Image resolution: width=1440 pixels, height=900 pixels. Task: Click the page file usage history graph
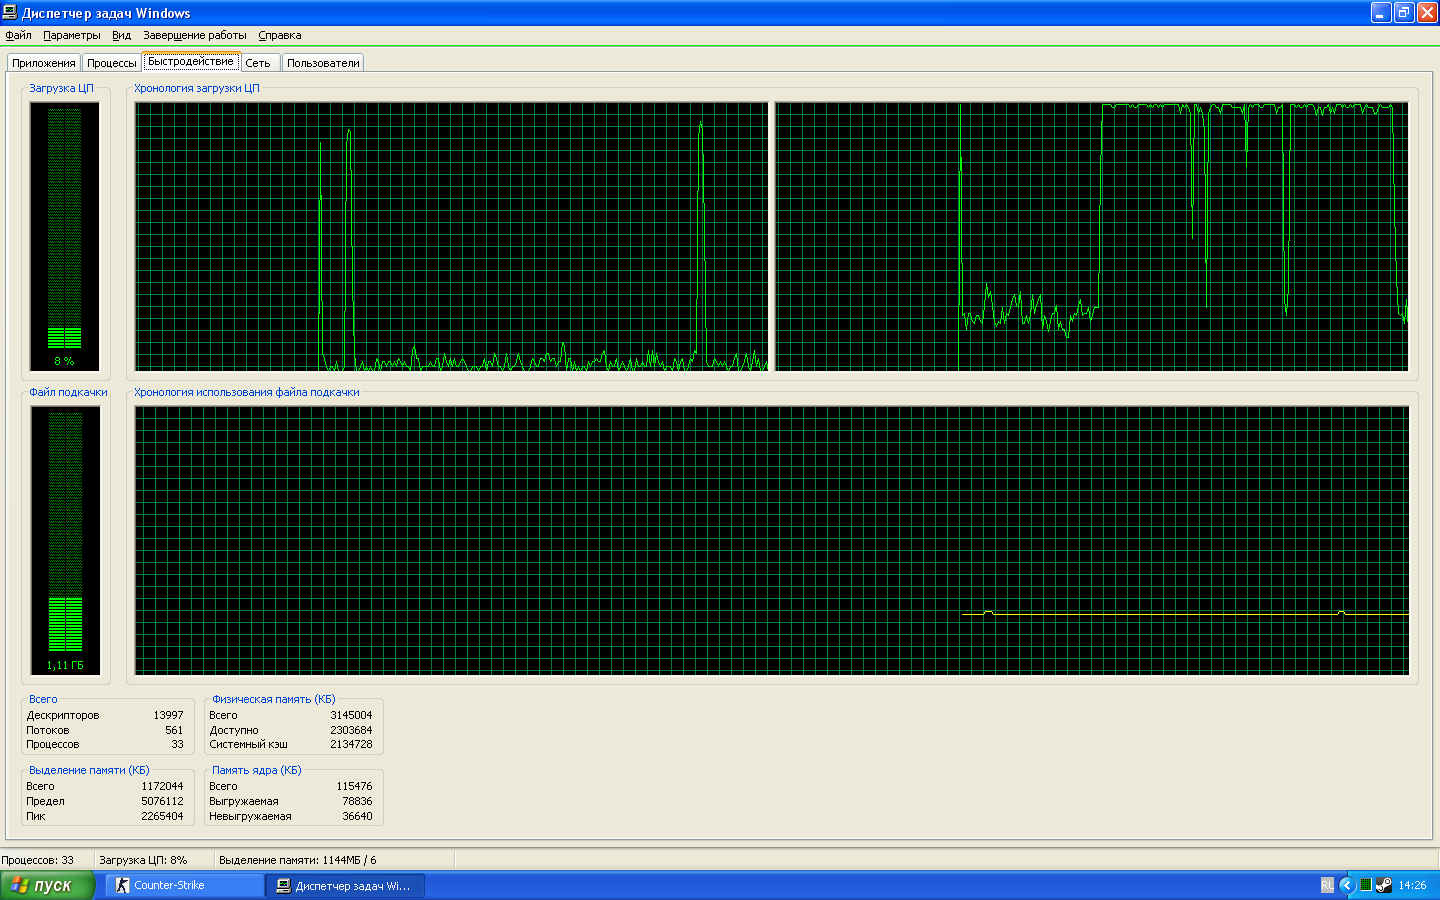[x=772, y=540]
